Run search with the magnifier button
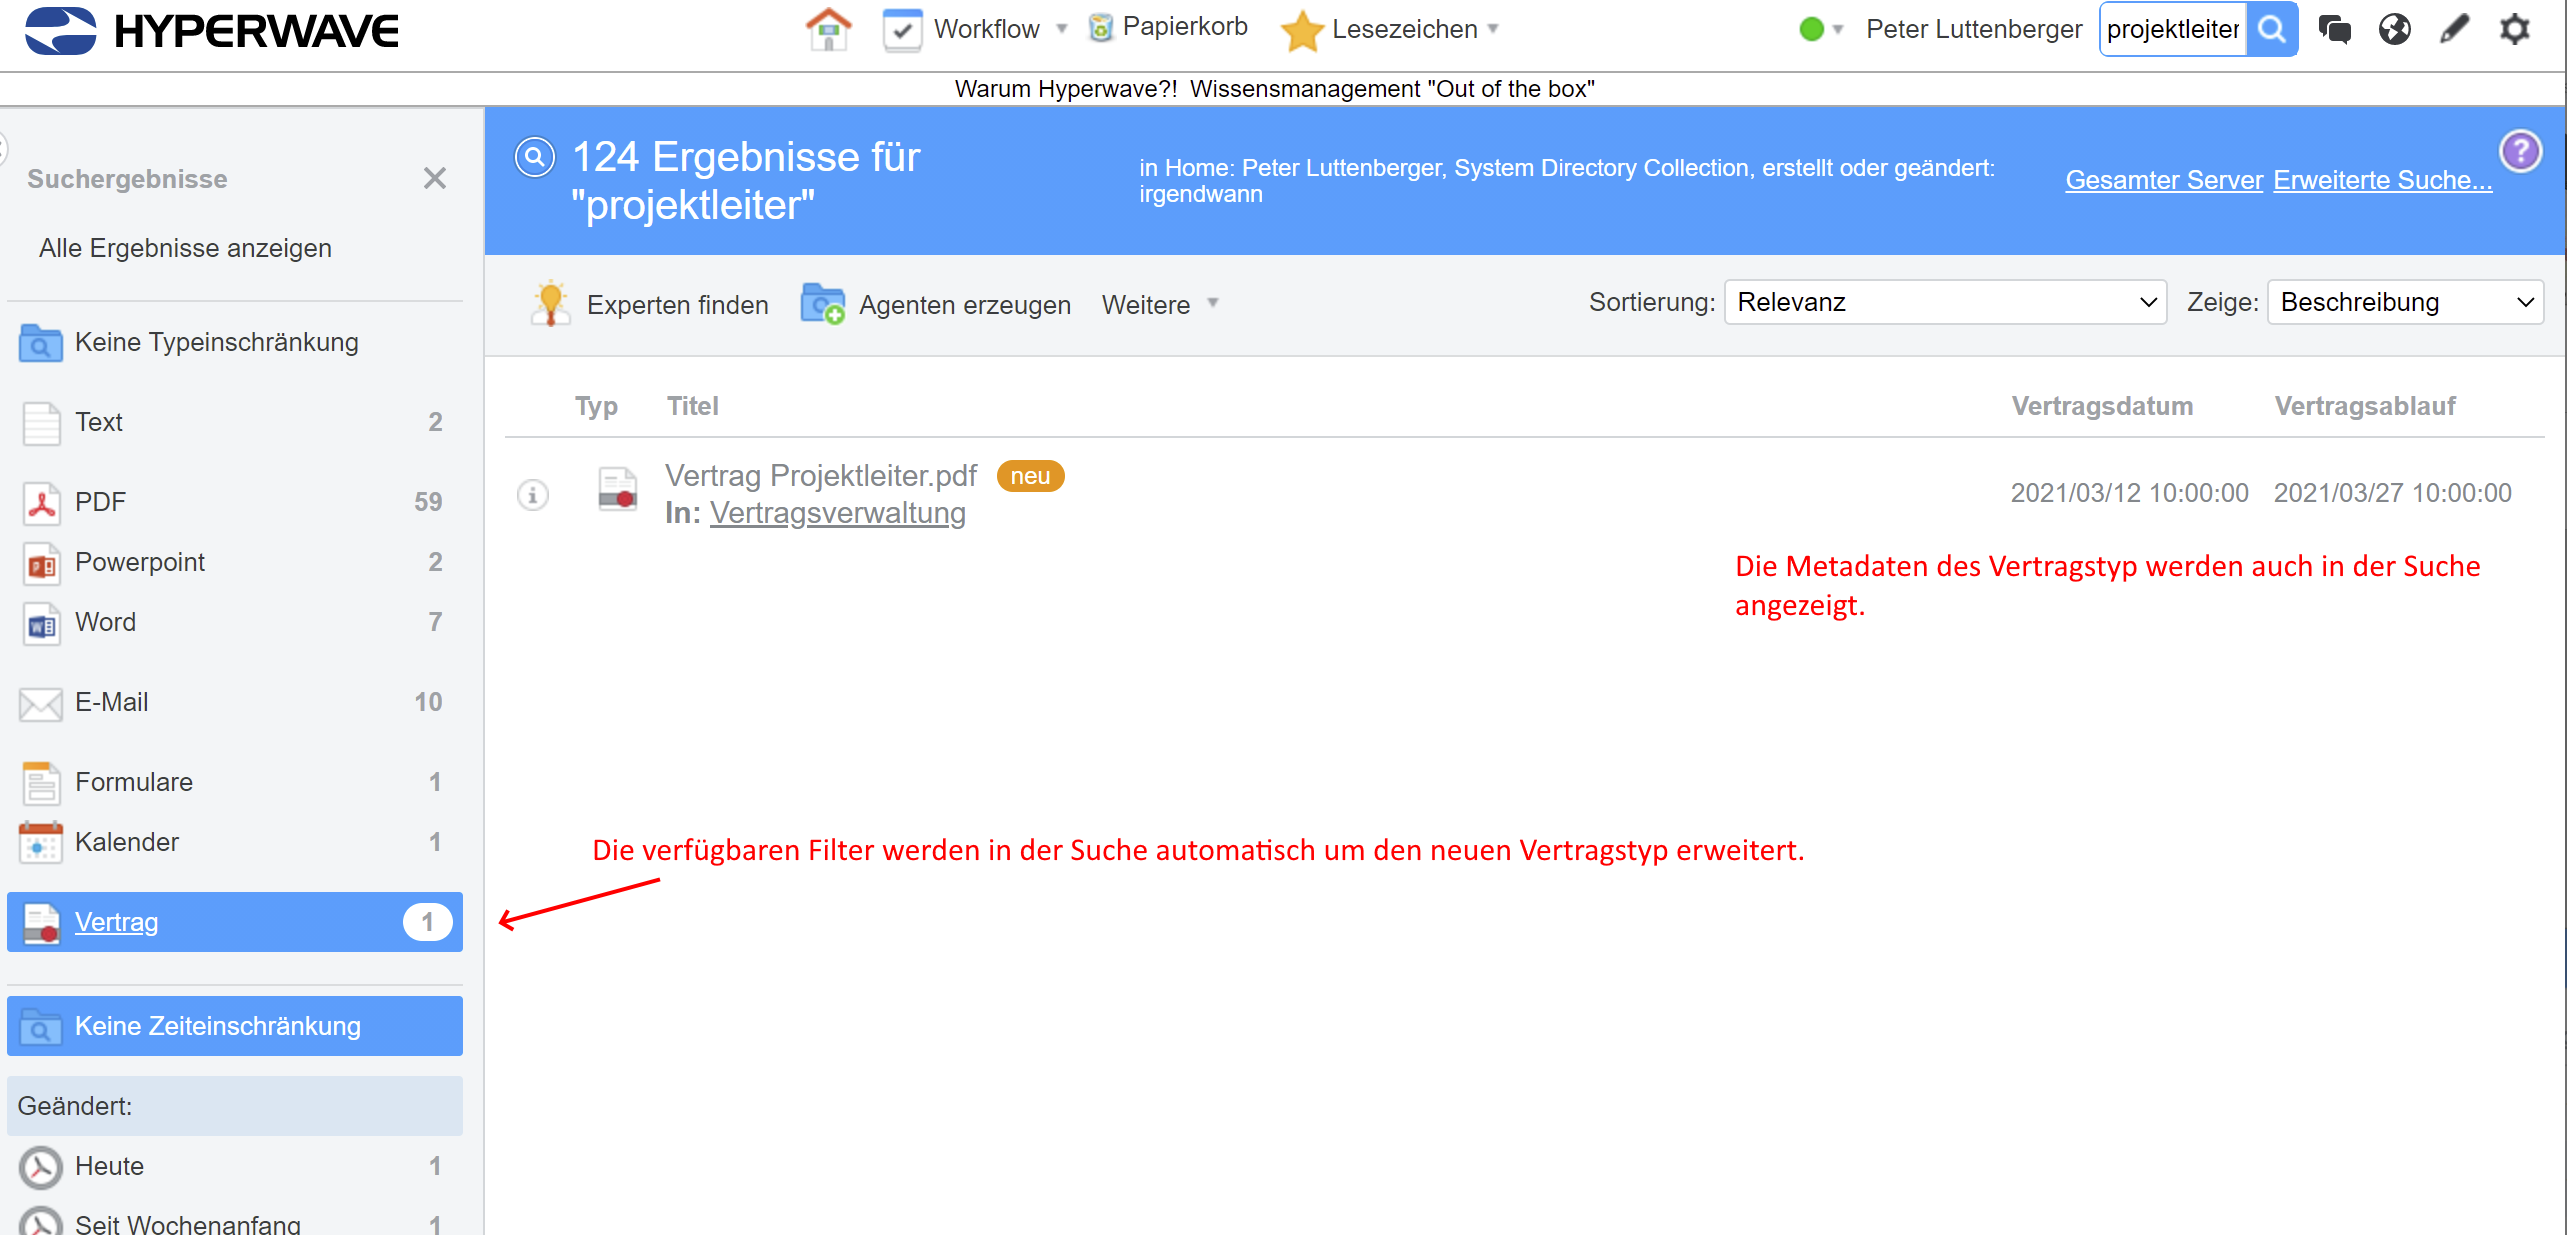The height and width of the screenshot is (1235, 2567). (2271, 29)
